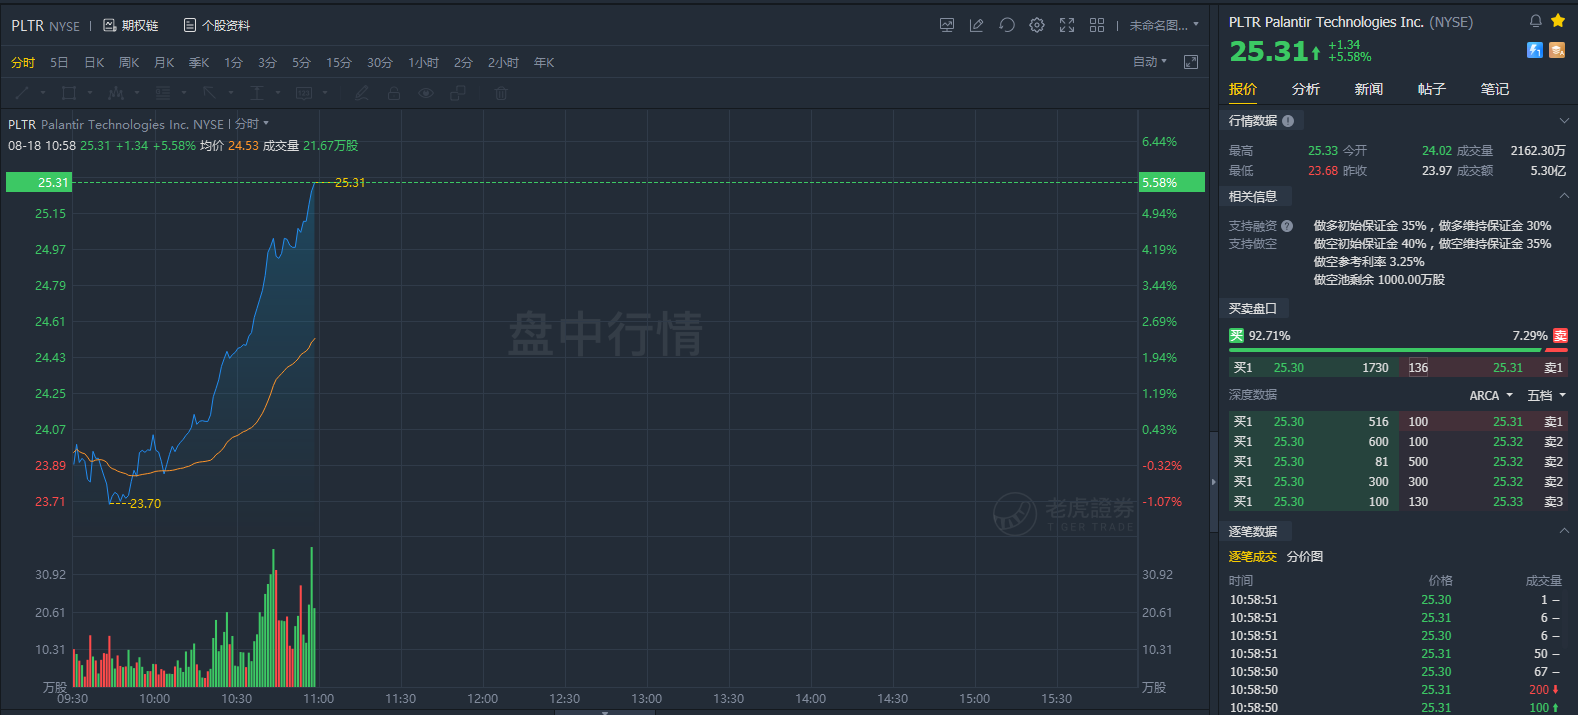Enter fullscreen with the expand-arrows icon
Viewport: 1578px width, 715px height.
click(x=1067, y=25)
